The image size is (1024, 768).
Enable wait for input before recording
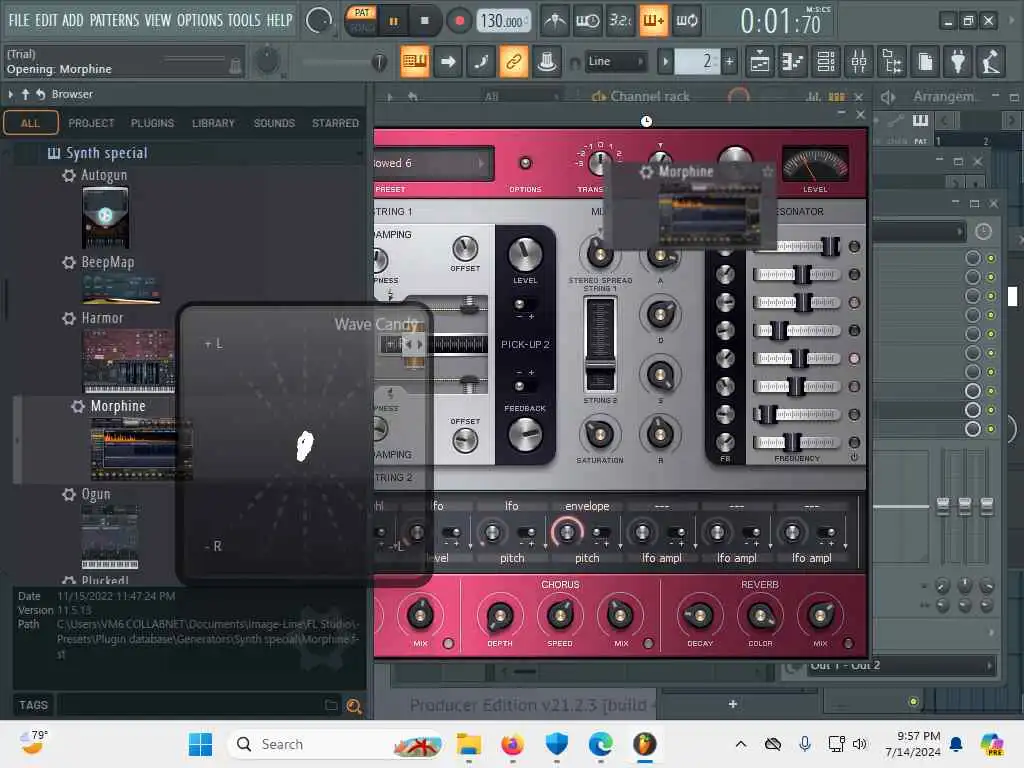pos(588,21)
